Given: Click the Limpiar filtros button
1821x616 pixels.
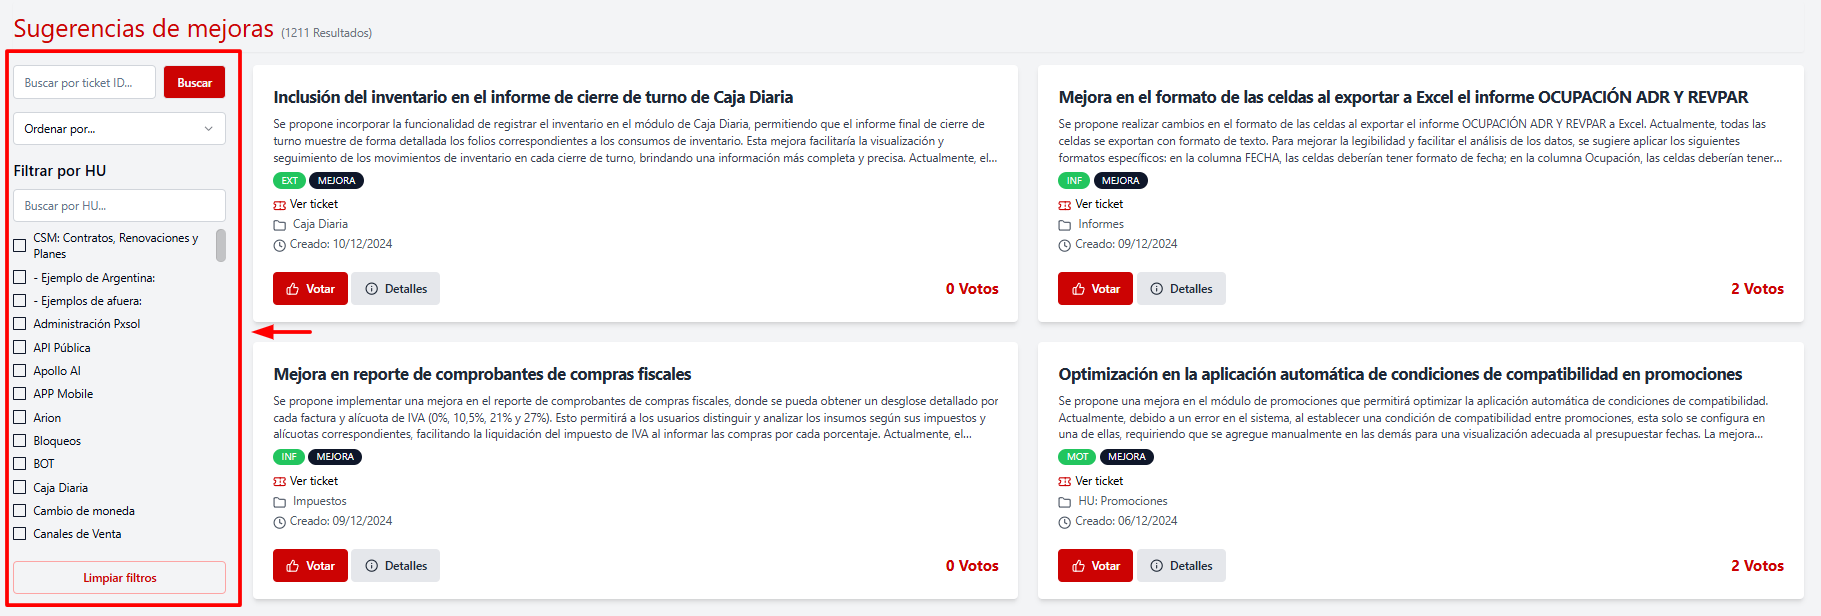Looking at the screenshot, I should pyautogui.click(x=119, y=578).
